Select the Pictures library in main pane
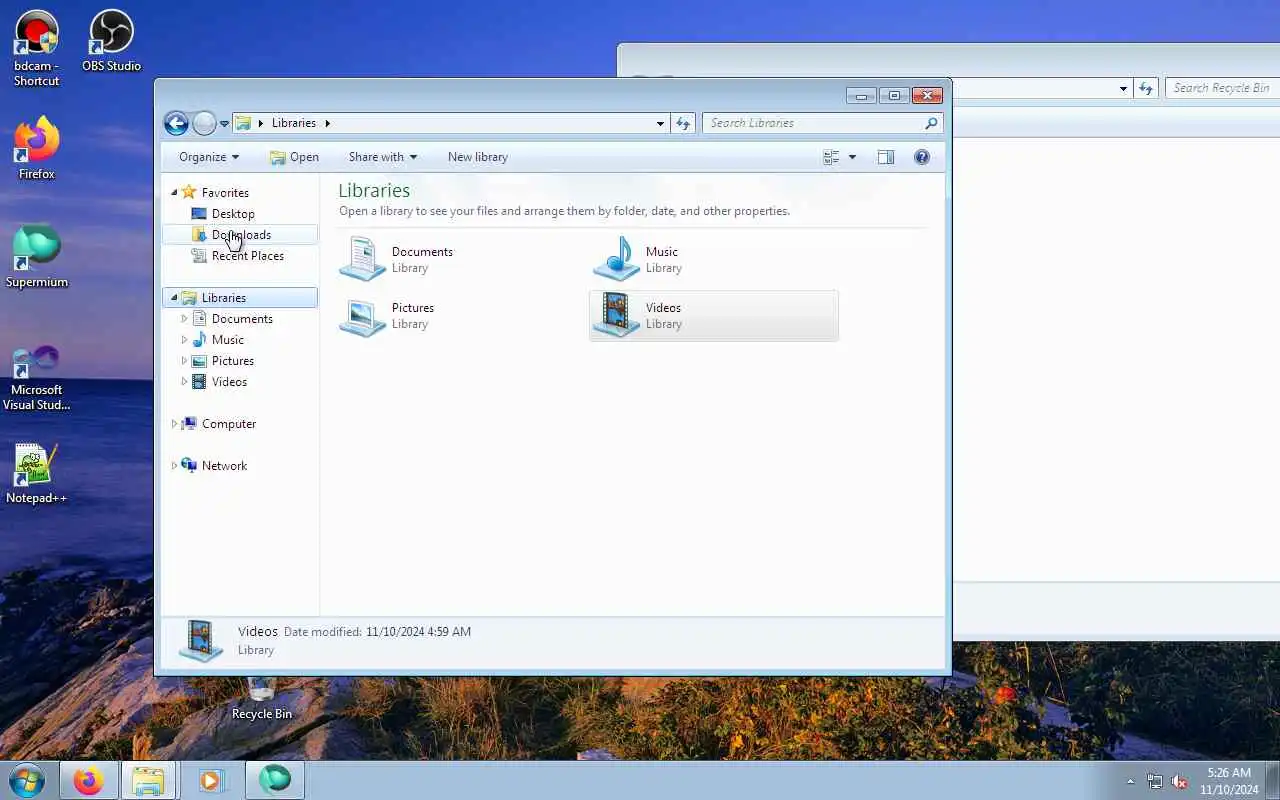This screenshot has width=1280, height=800. pyautogui.click(x=462, y=315)
